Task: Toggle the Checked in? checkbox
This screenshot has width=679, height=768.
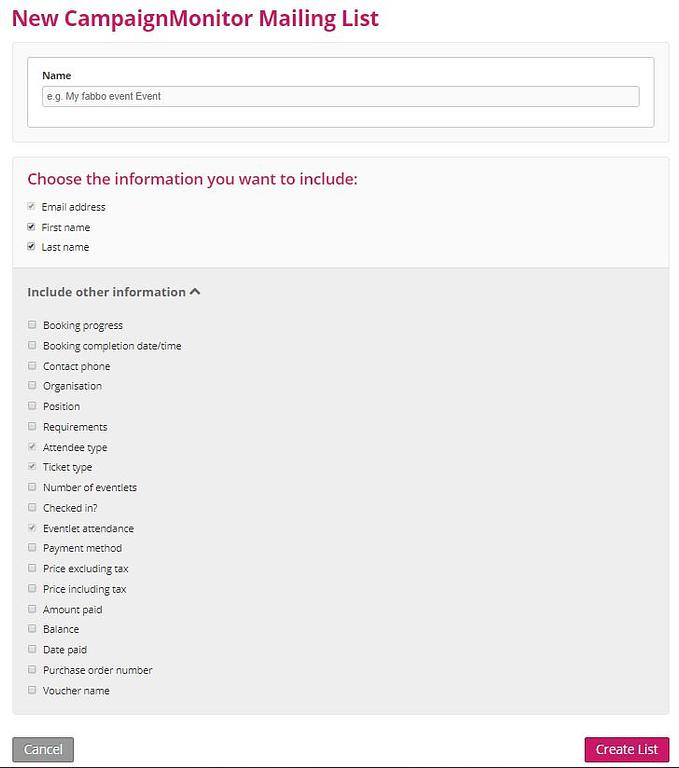Action: point(32,507)
